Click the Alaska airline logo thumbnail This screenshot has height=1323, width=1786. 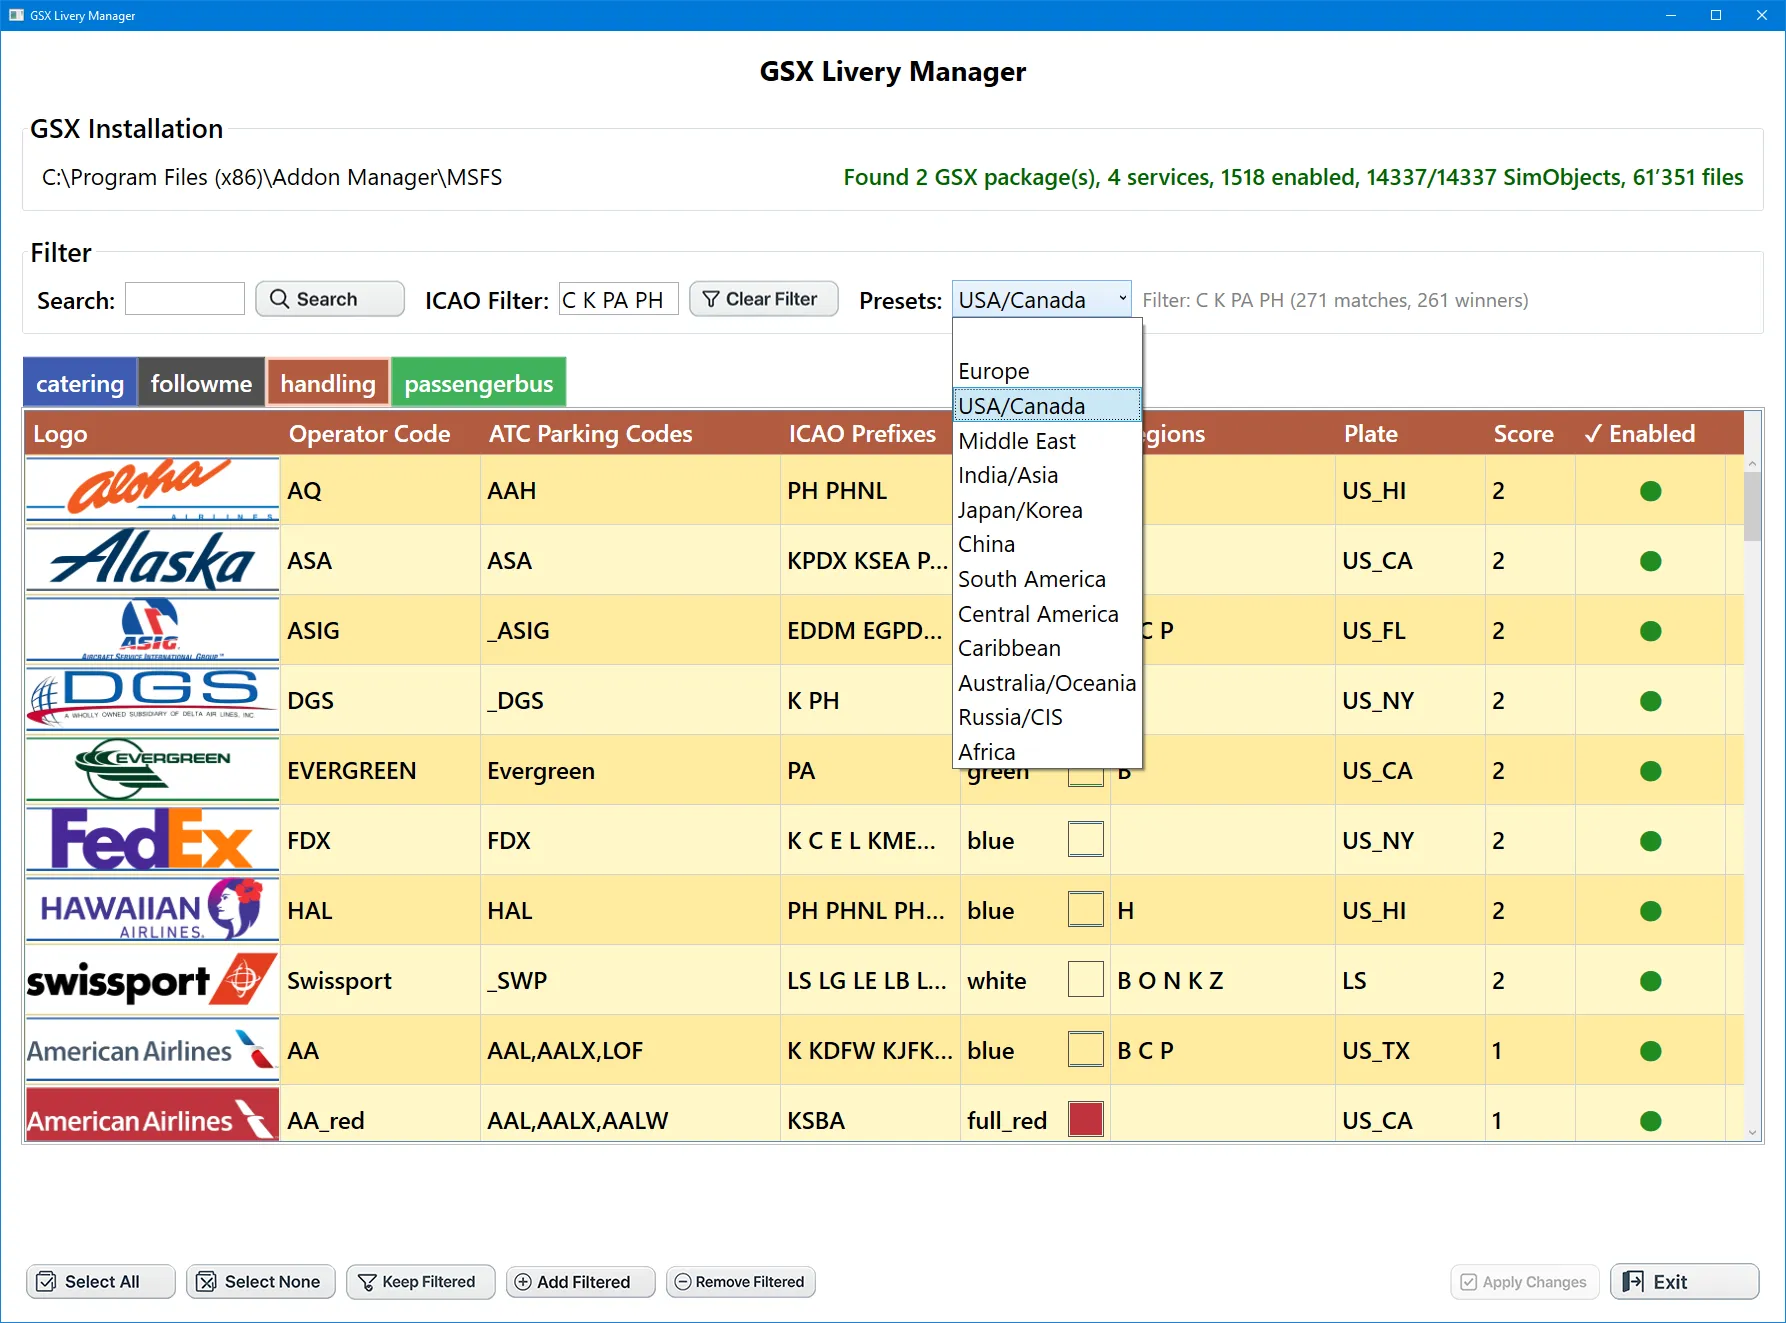(152, 560)
